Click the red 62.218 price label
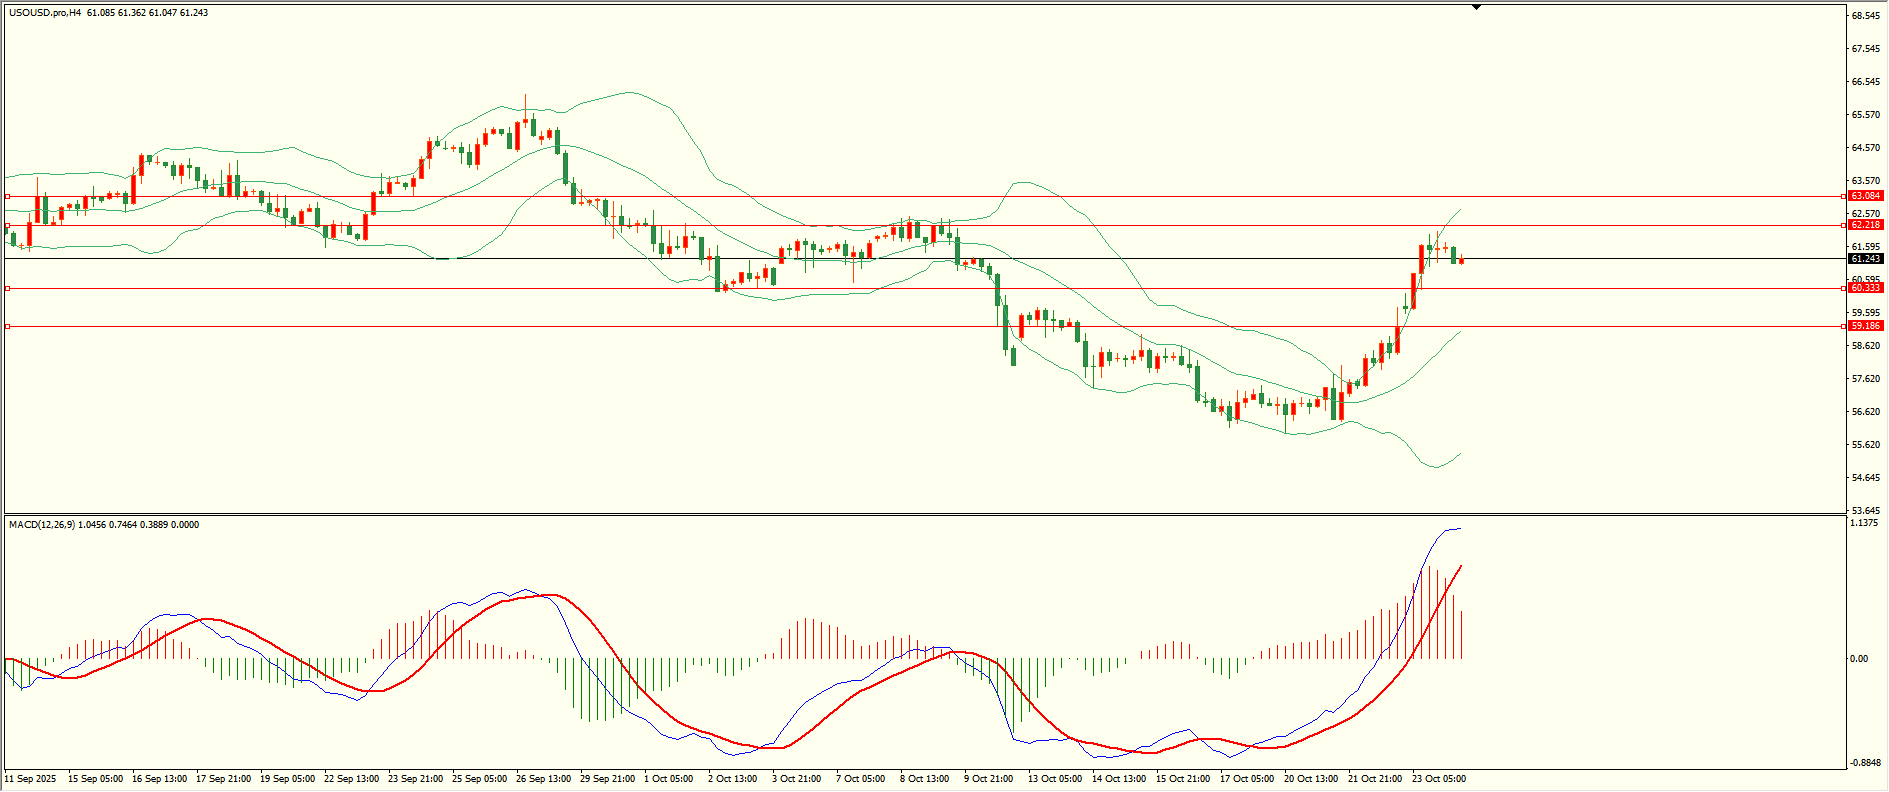 click(1865, 225)
